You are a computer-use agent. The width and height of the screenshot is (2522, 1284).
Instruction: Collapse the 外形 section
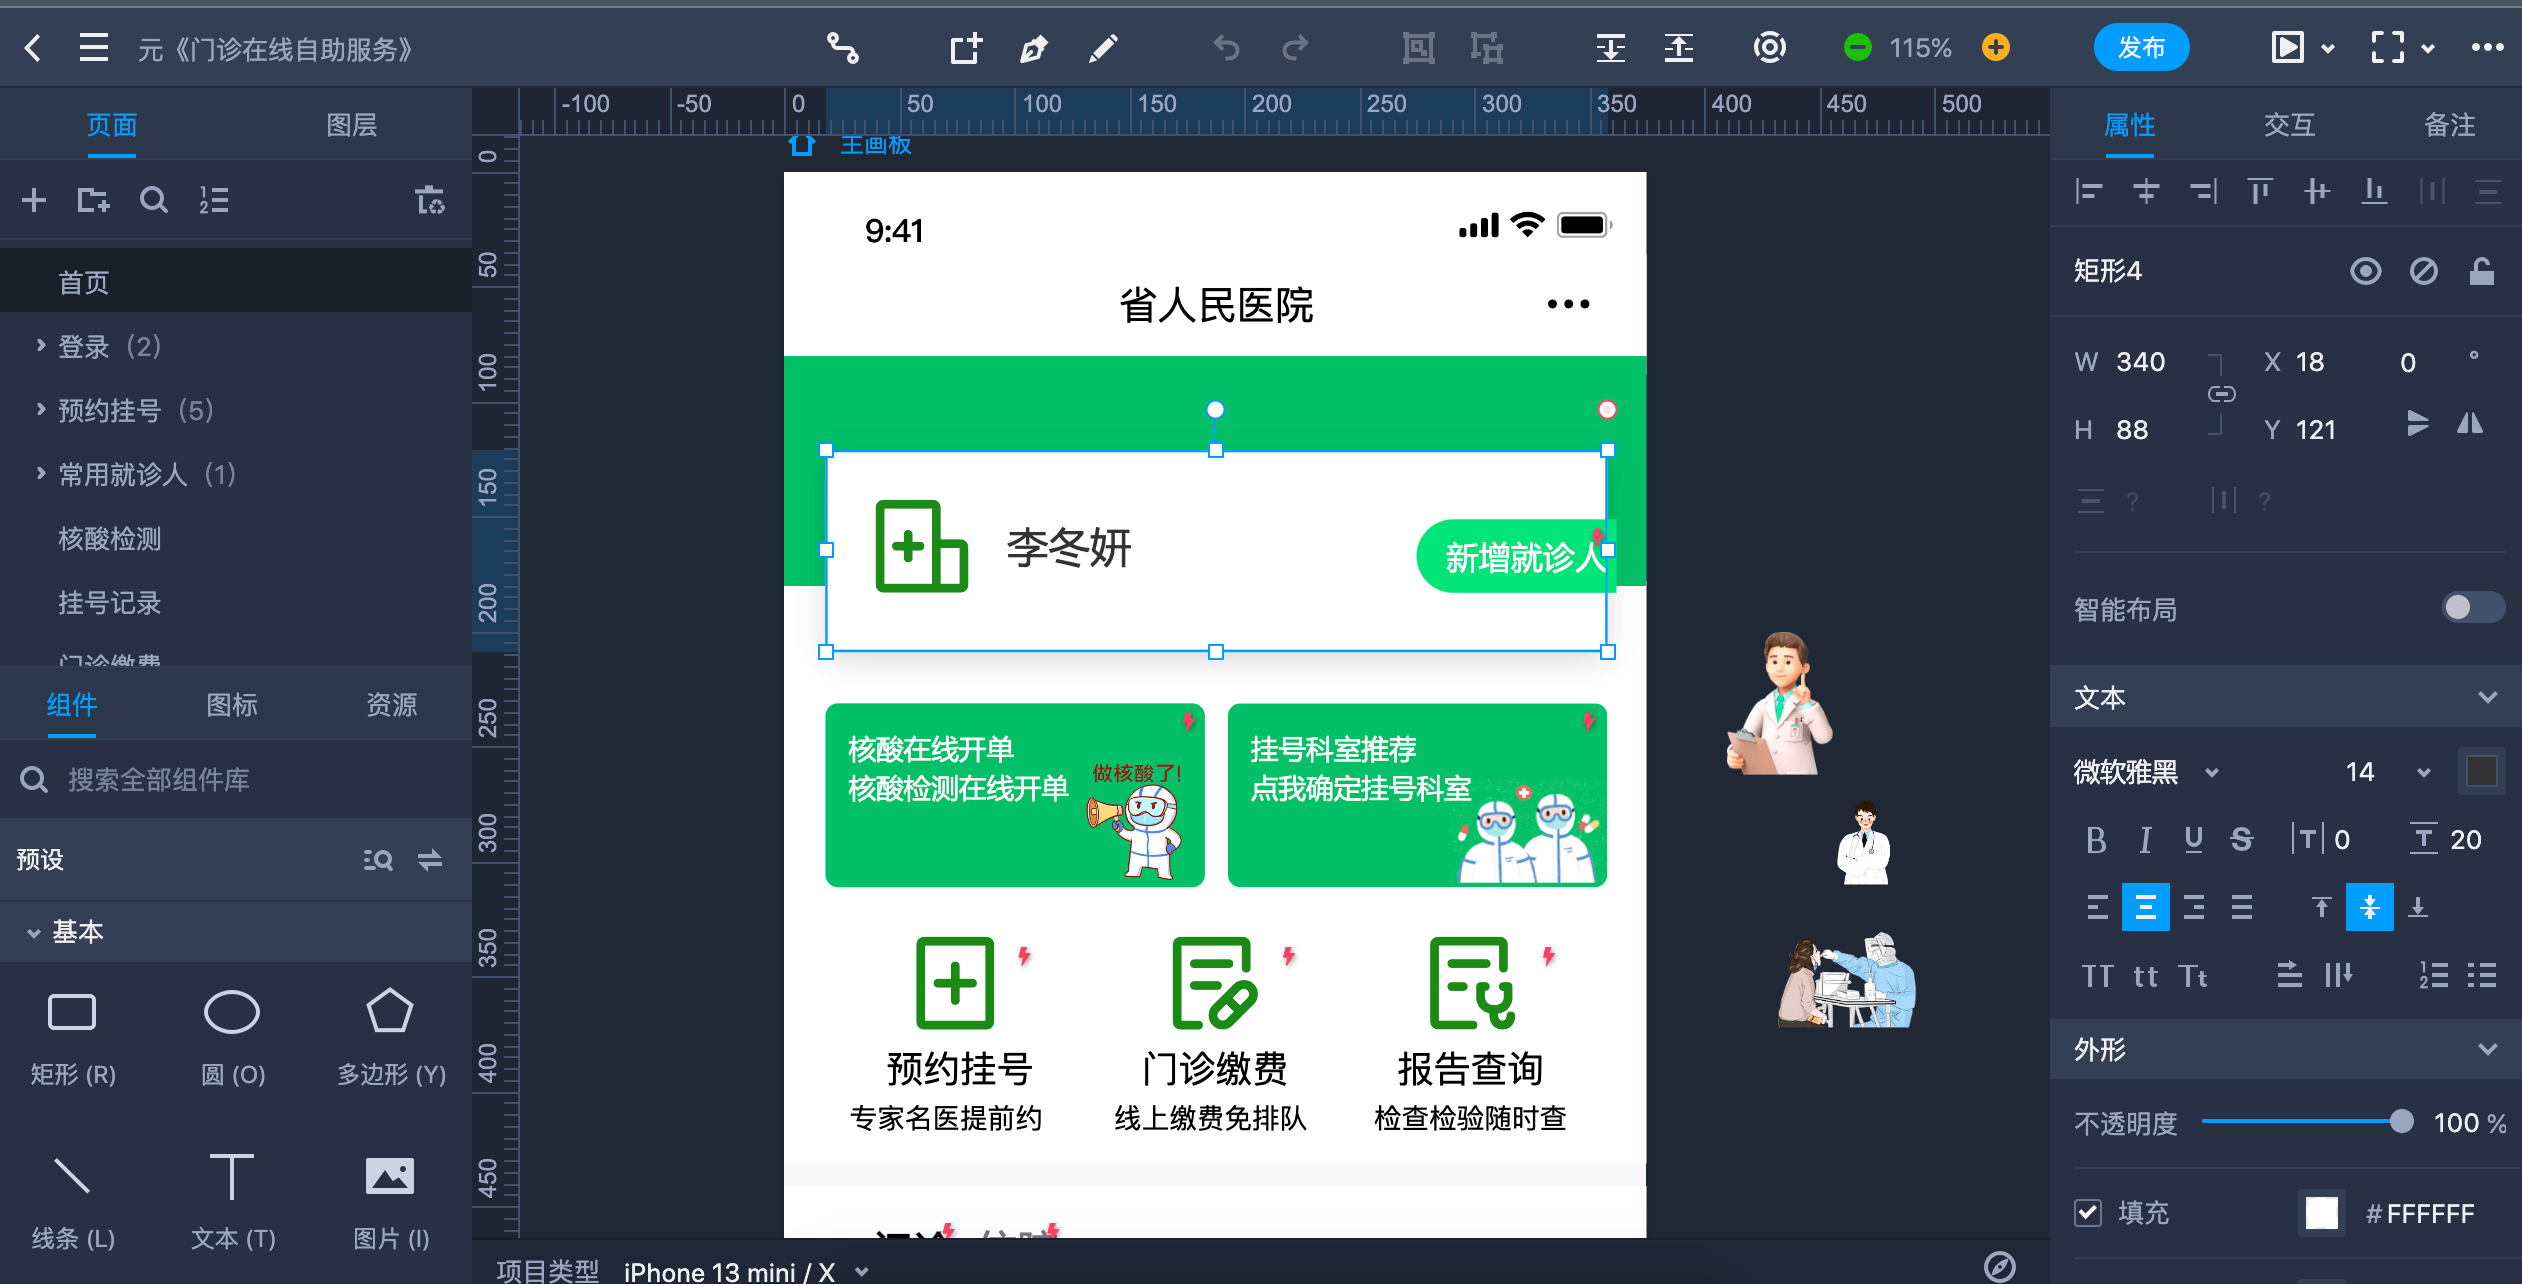[x=2488, y=1049]
